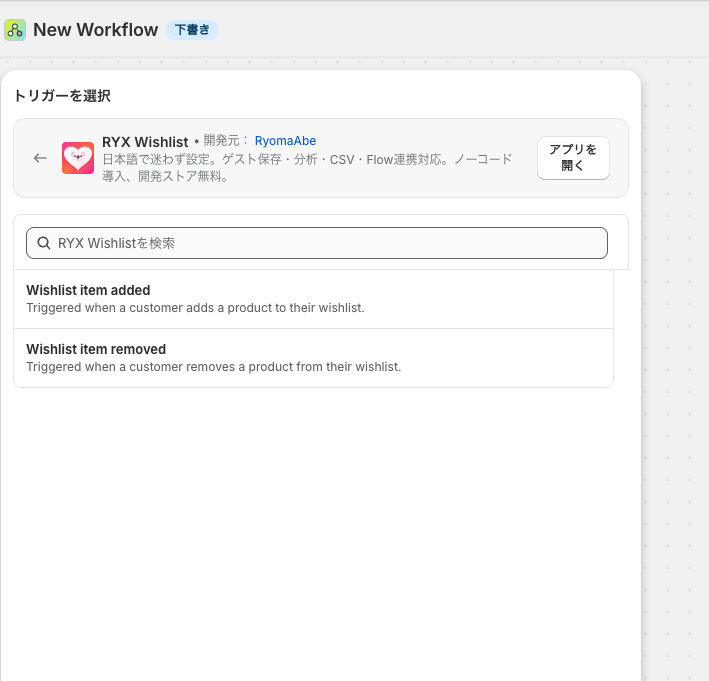Image resolution: width=709 pixels, height=681 pixels.
Task: Click the RYX Wishlist app name
Action: (145, 142)
